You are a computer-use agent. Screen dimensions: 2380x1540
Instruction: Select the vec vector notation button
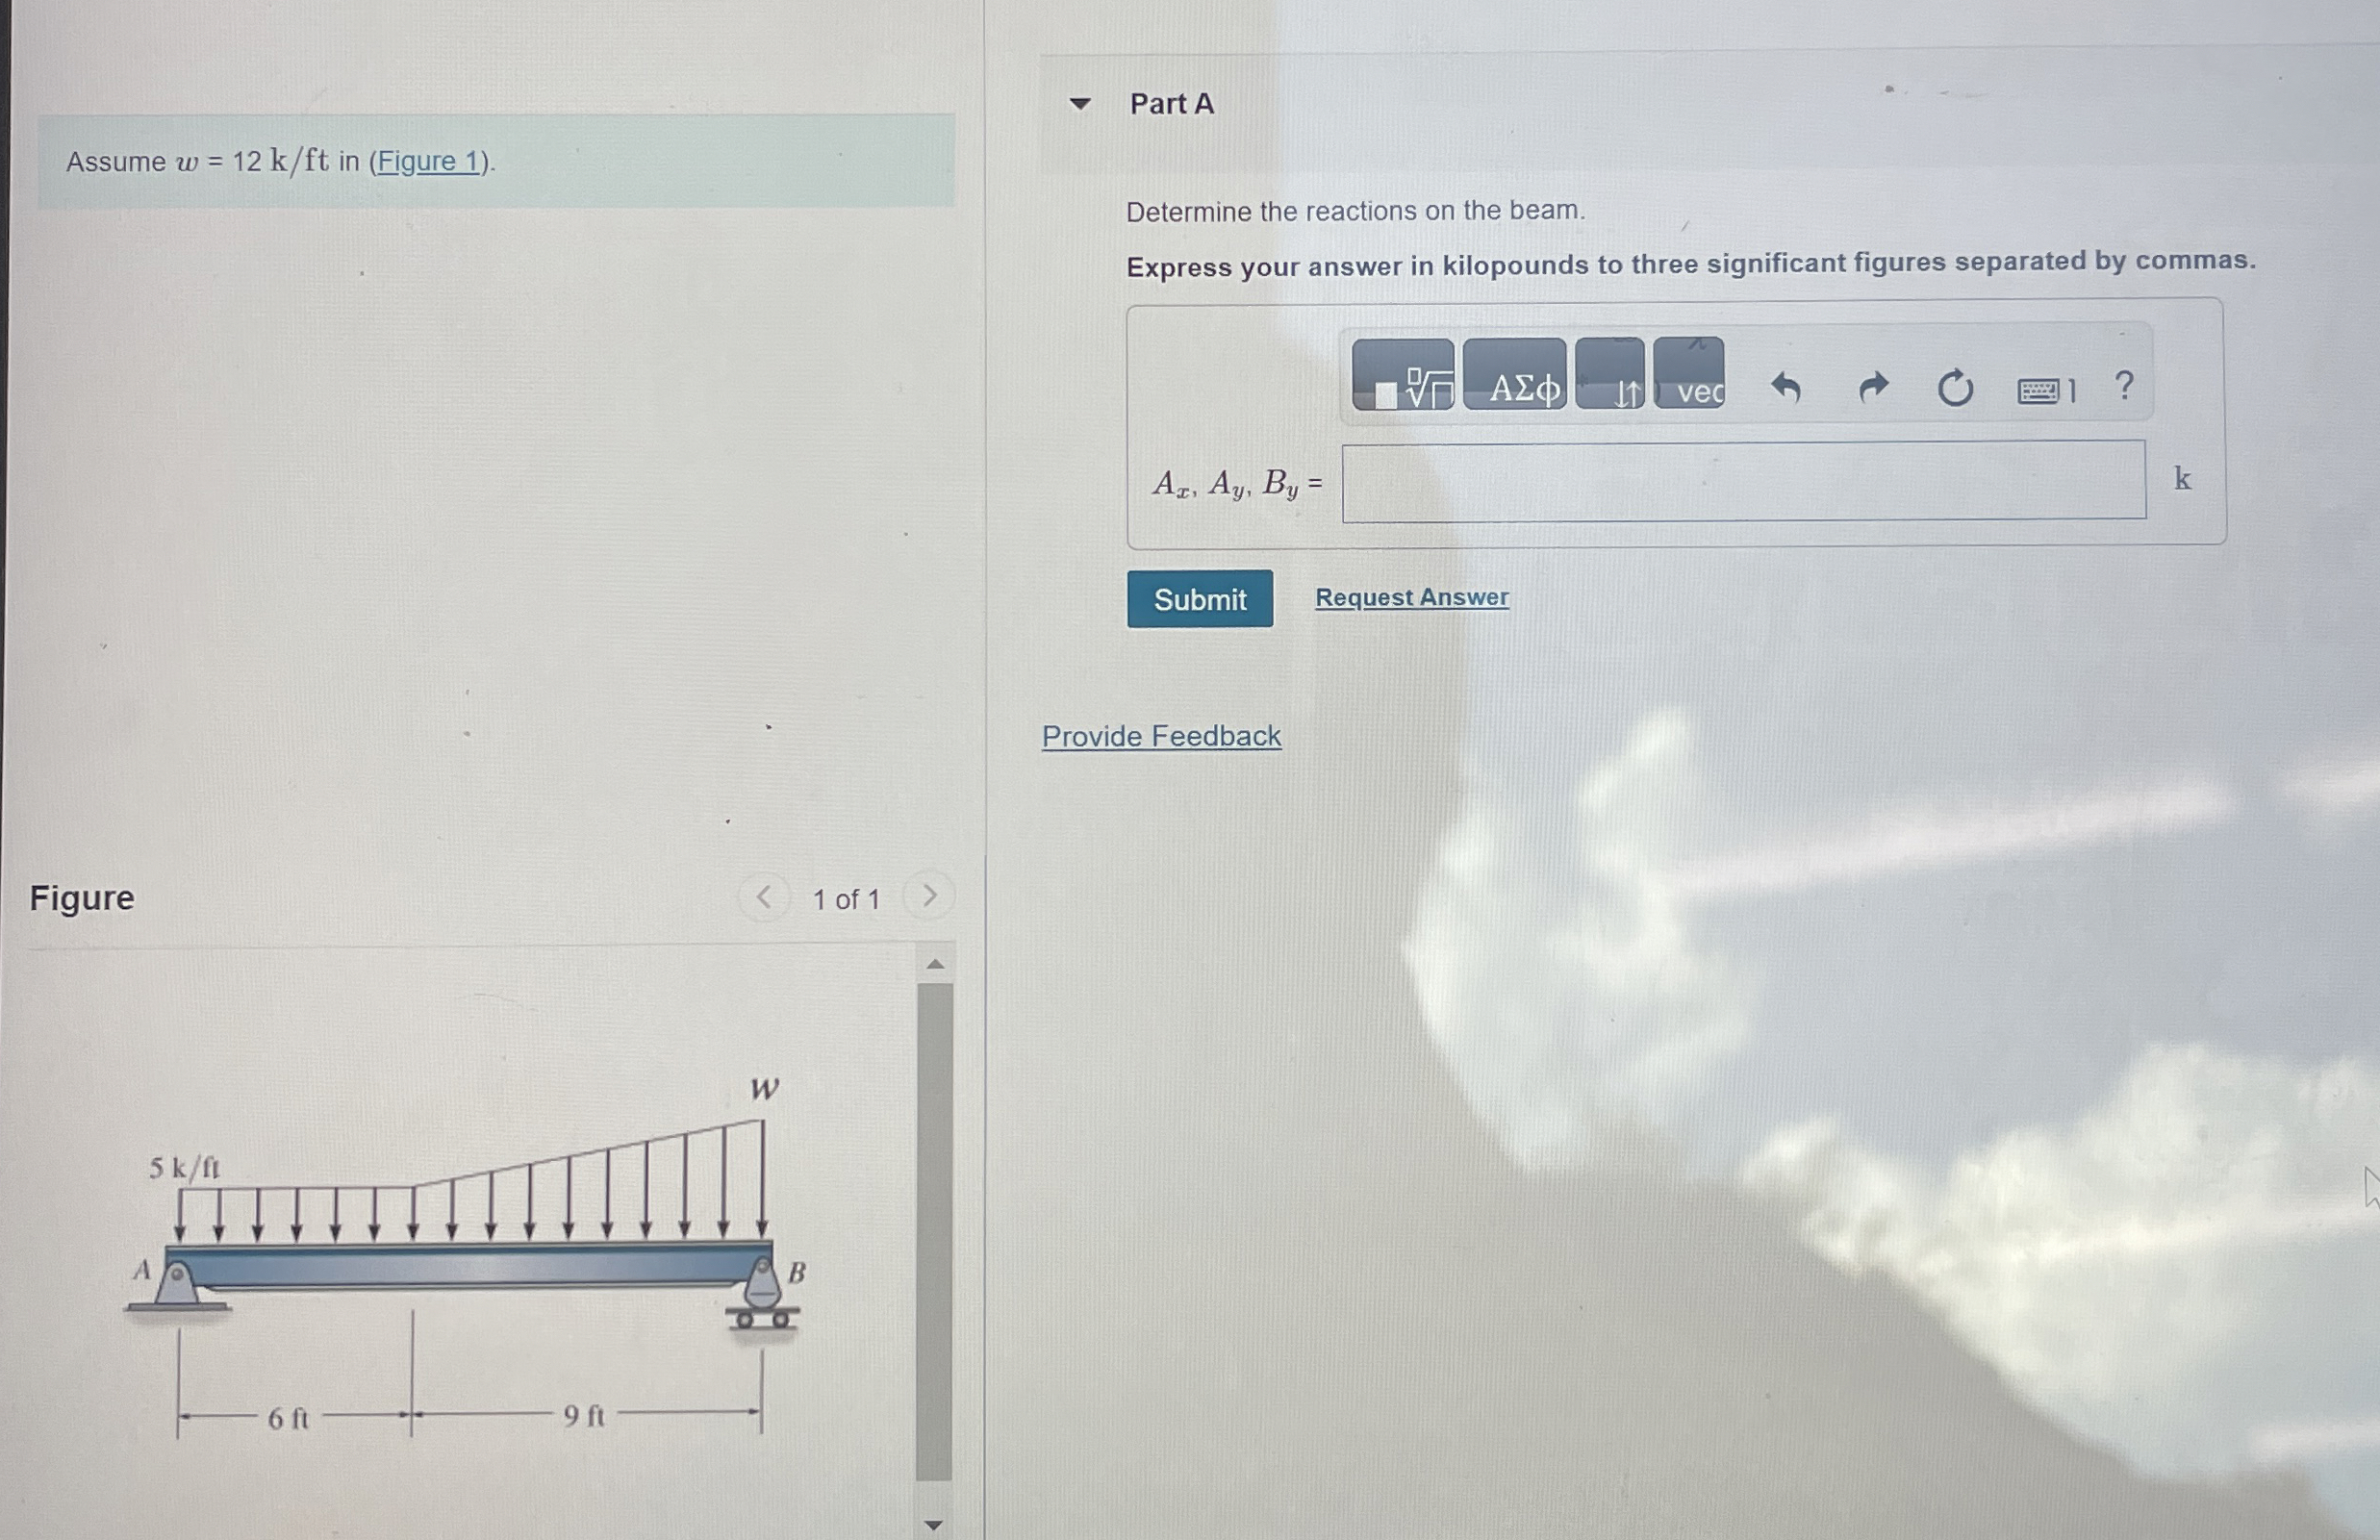[1688, 376]
